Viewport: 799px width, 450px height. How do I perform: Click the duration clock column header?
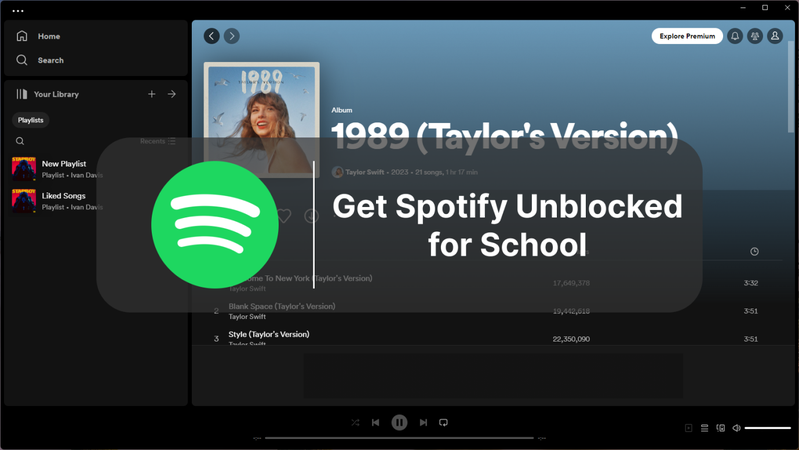pyautogui.click(x=754, y=251)
